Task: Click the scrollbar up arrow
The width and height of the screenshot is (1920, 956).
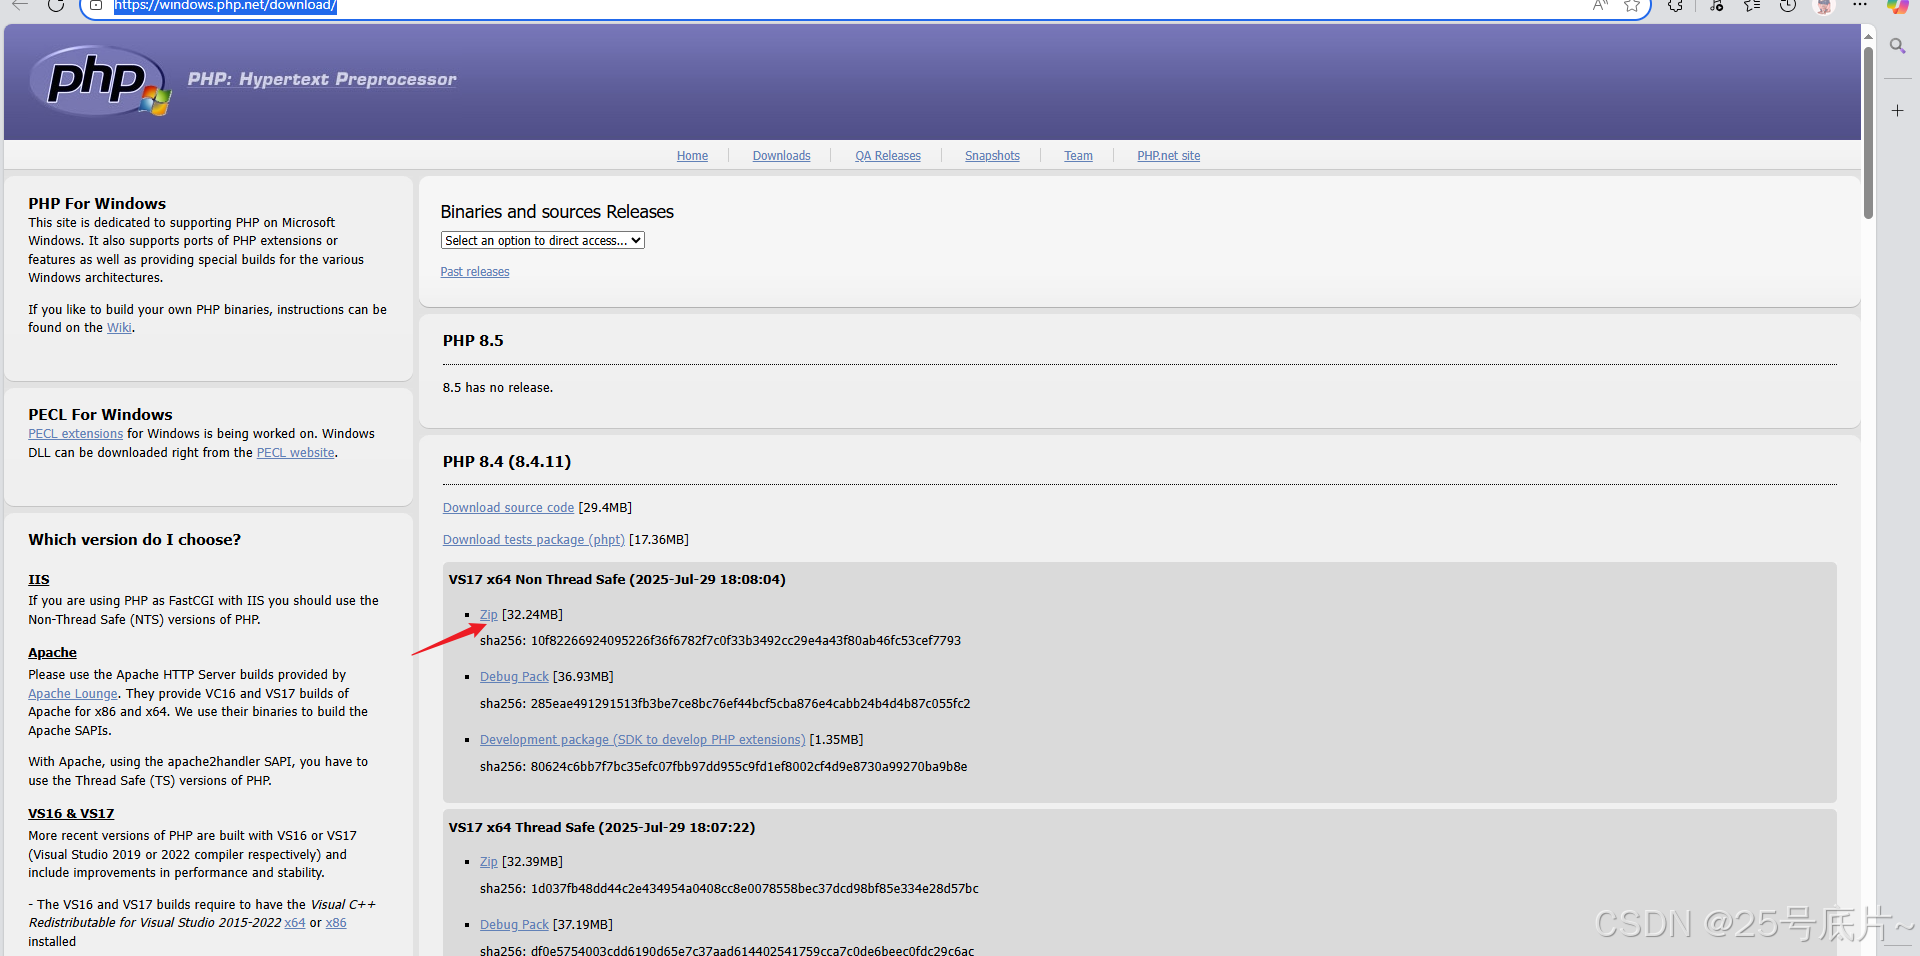Action: pos(1868,35)
